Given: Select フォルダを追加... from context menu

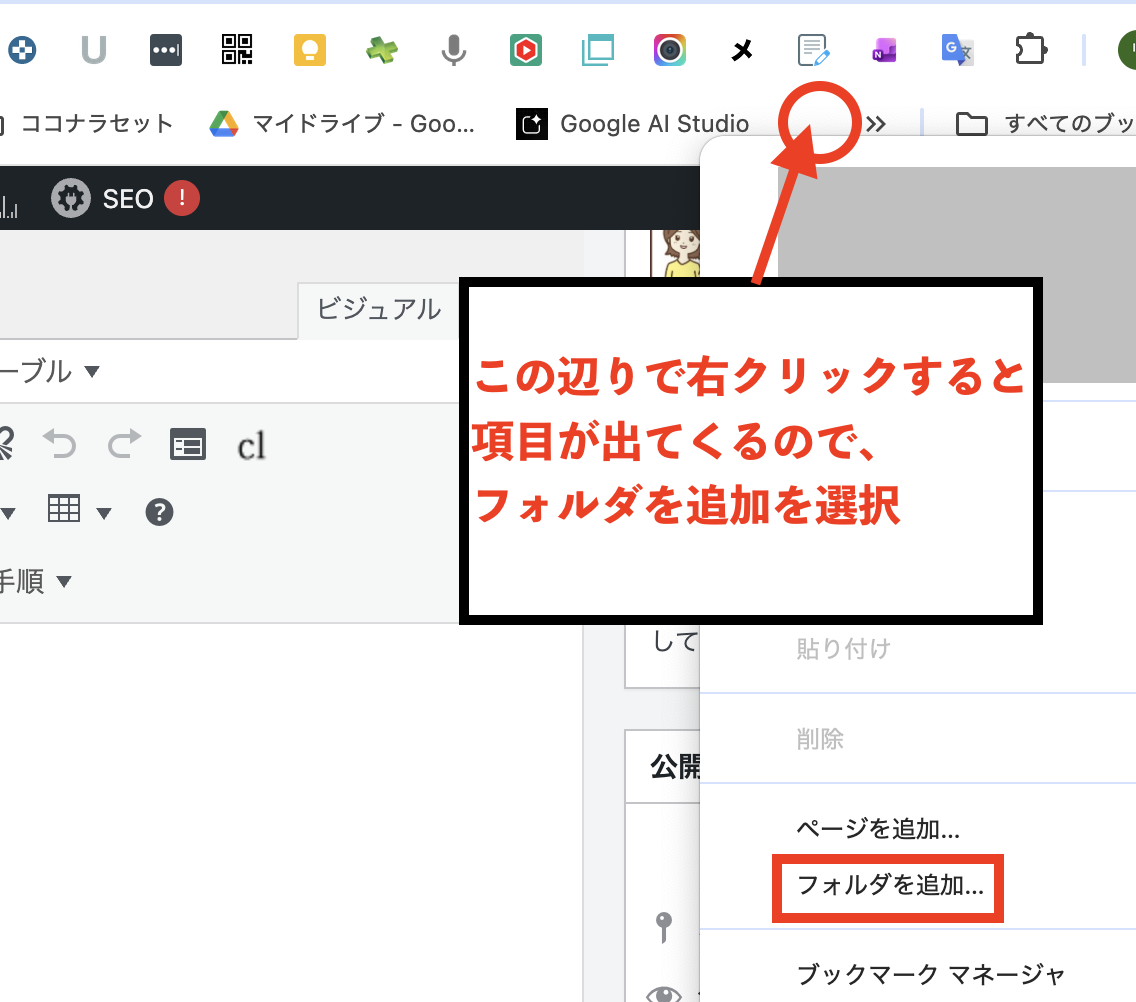Looking at the screenshot, I should (x=889, y=886).
